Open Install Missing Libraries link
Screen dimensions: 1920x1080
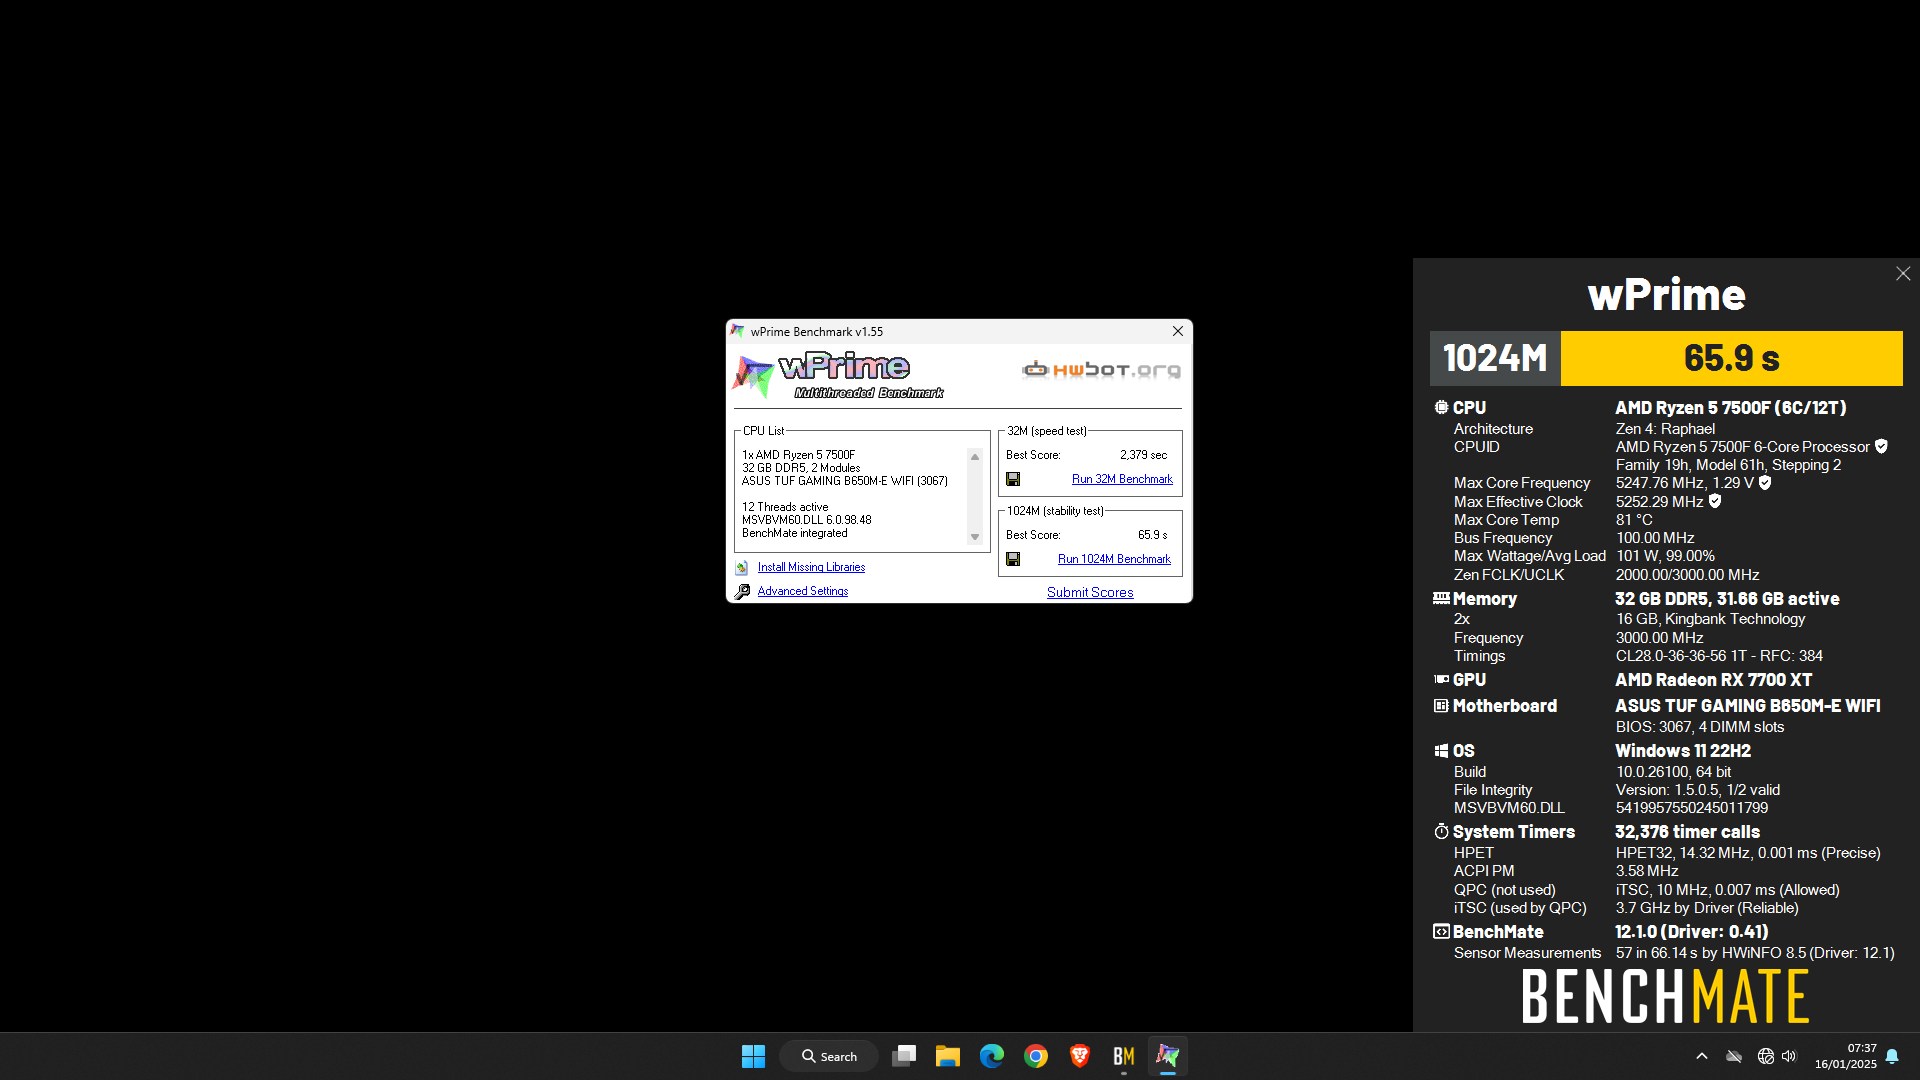coord(811,567)
